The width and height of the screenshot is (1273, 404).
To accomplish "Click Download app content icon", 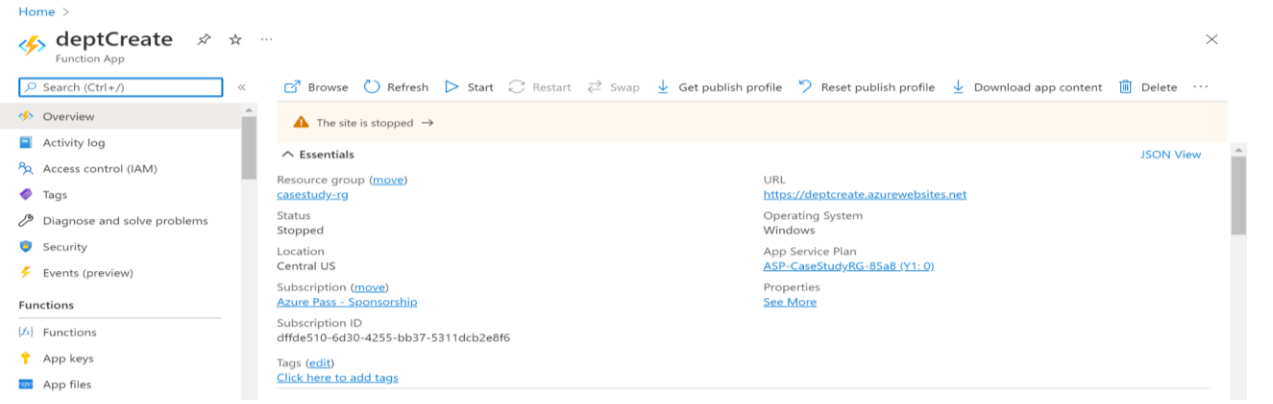I will pos(958,87).
